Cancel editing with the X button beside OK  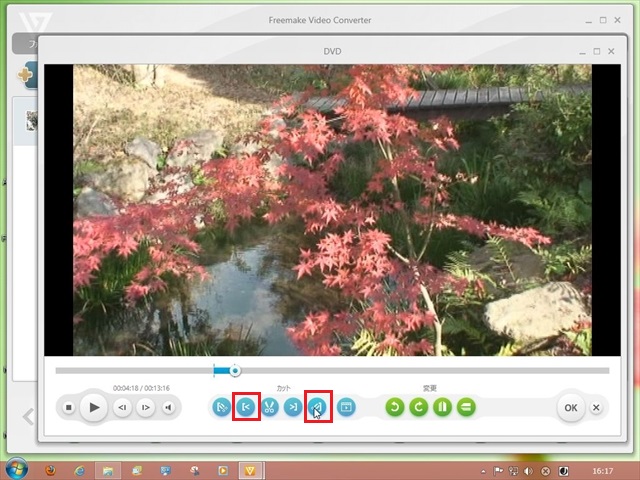pyautogui.click(x=596, y=407)
